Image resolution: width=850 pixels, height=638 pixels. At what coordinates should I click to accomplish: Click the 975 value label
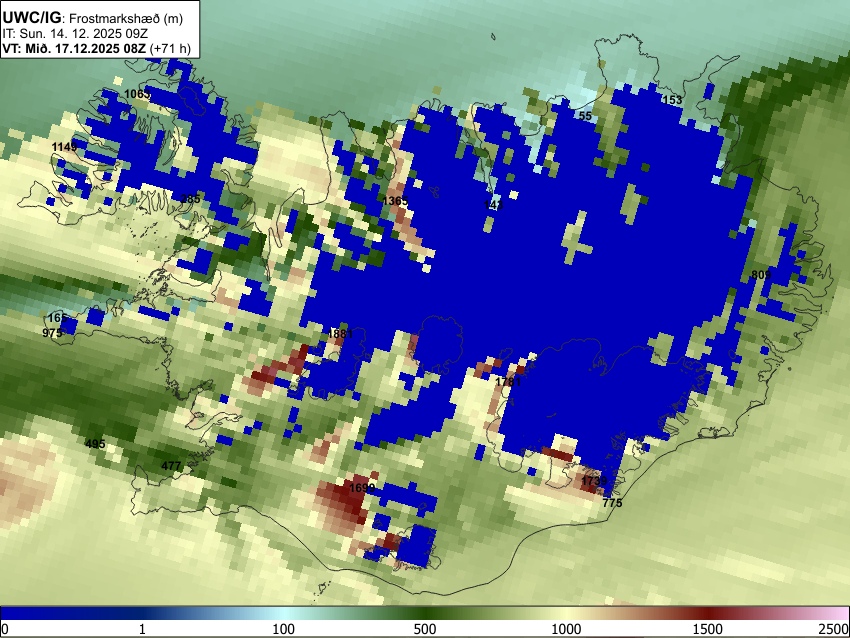point(52,333)
